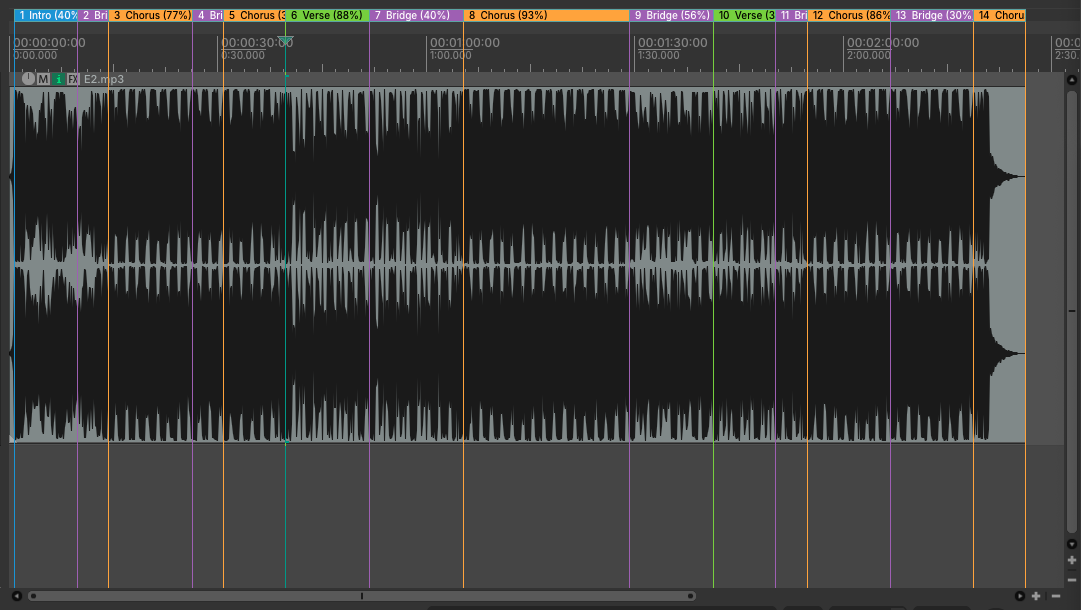Viewport: 1081px width, 610px height.
Task: Click the ruler at 00:00:00:00 start
Action: tap(50, 43)
